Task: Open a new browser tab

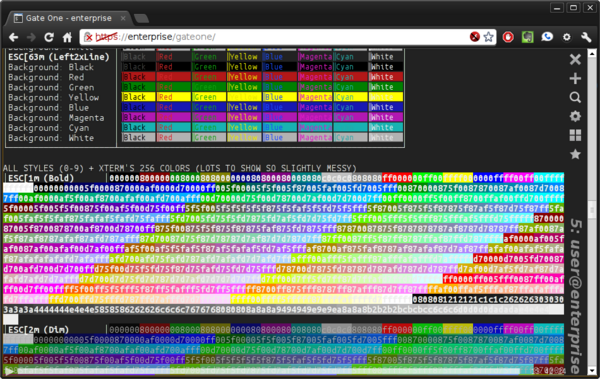Action: [142, 18]
